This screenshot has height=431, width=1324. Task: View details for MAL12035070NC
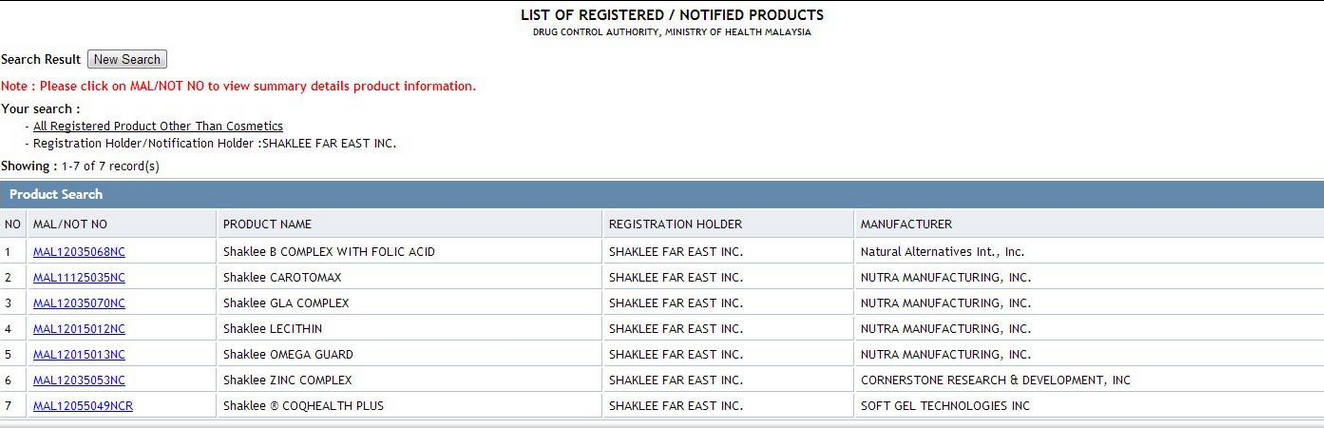pos(79,303)
